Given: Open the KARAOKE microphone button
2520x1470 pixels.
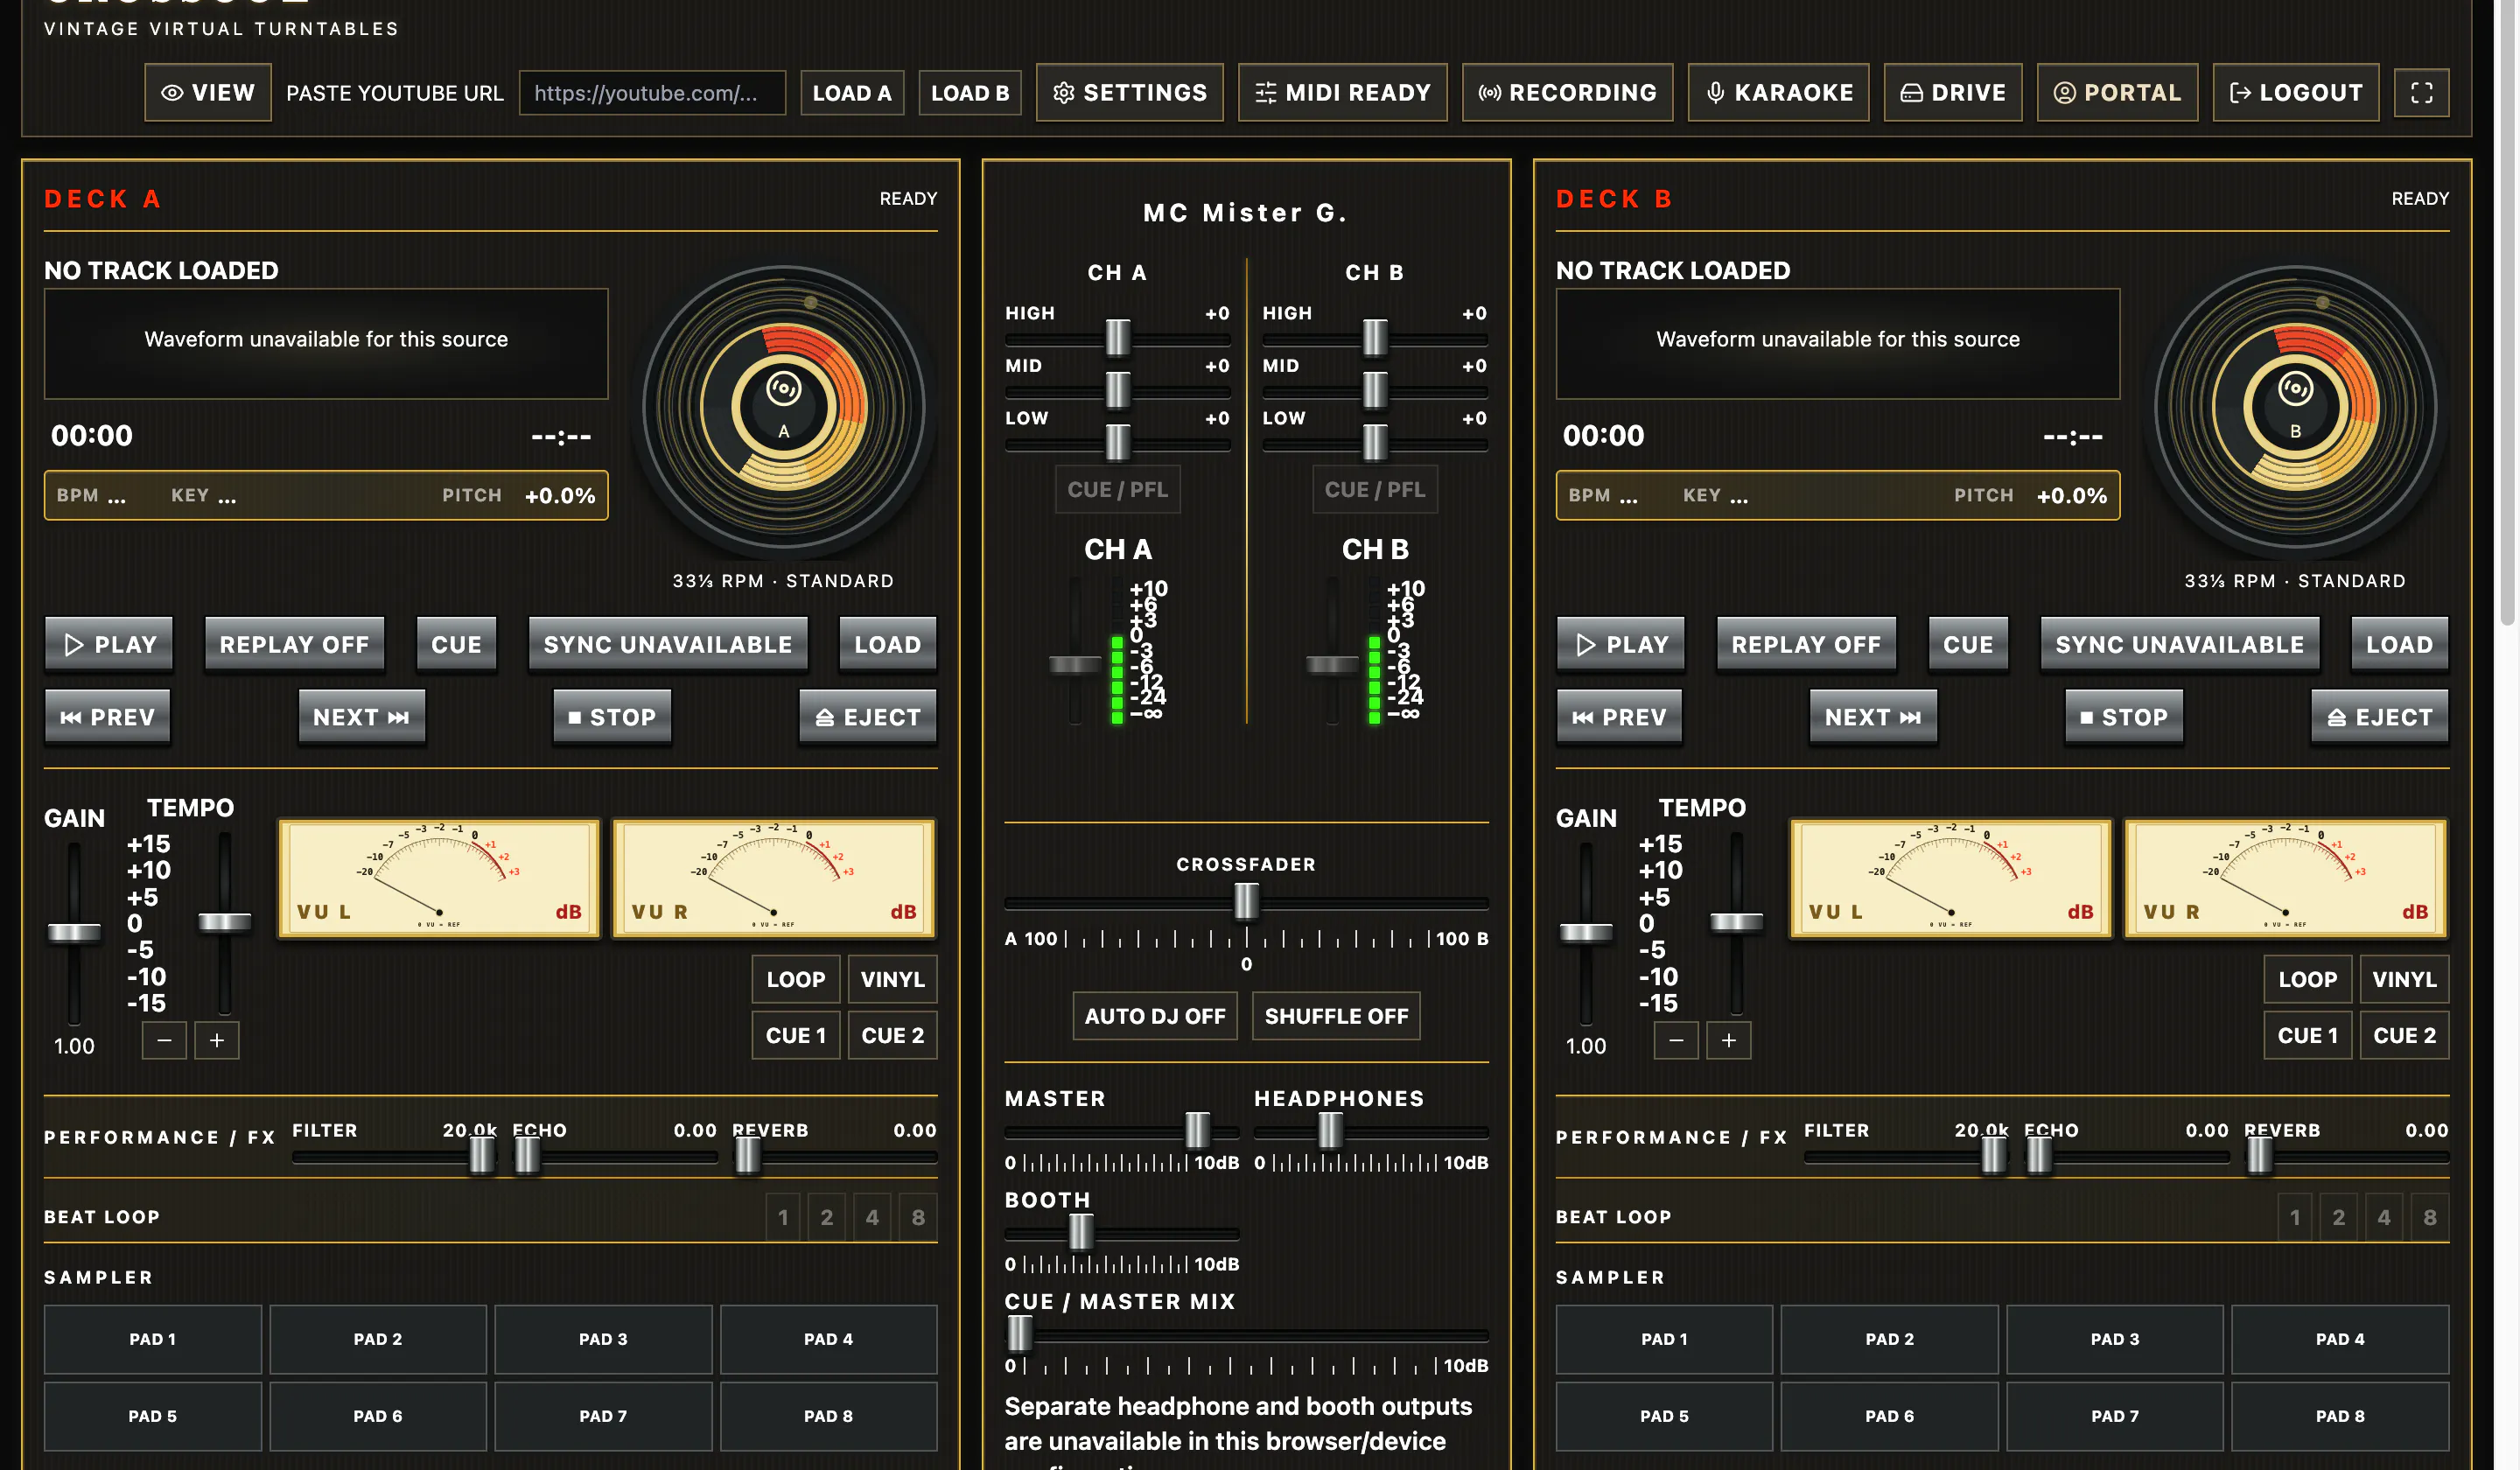Looking at the screenshot, I should point(1778,93).
